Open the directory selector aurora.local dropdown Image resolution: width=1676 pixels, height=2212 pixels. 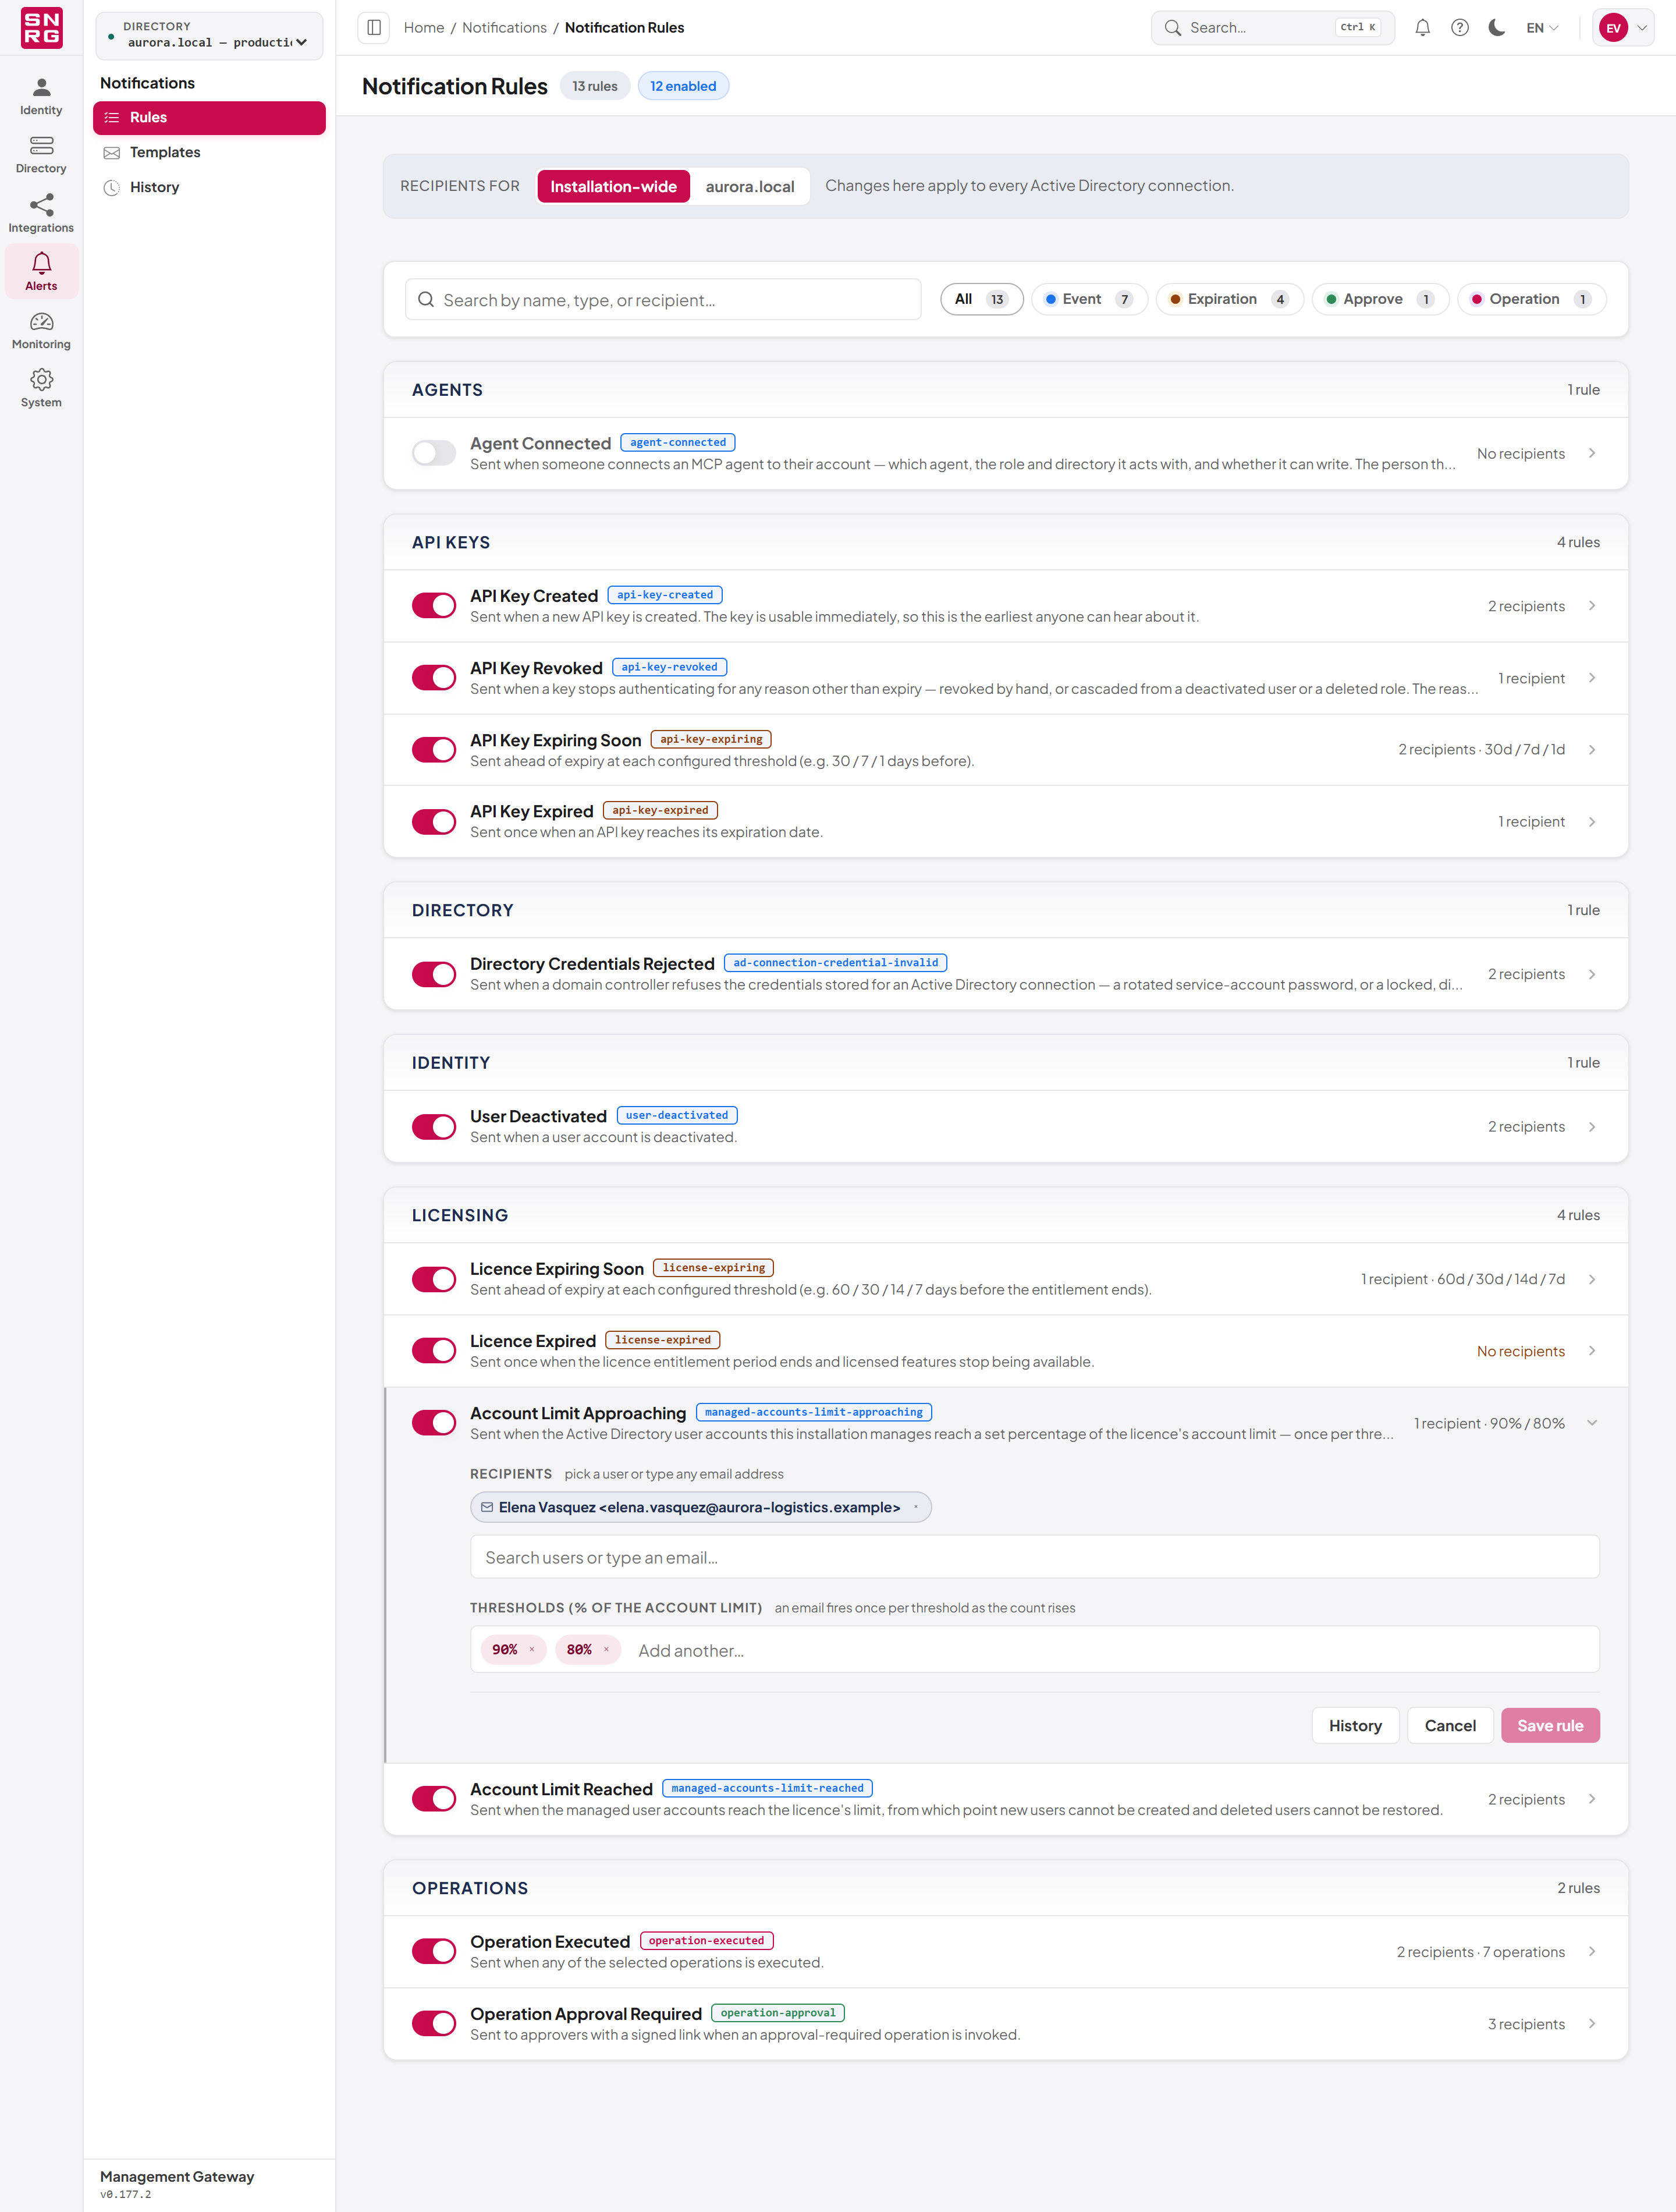(x=209, y=36)
